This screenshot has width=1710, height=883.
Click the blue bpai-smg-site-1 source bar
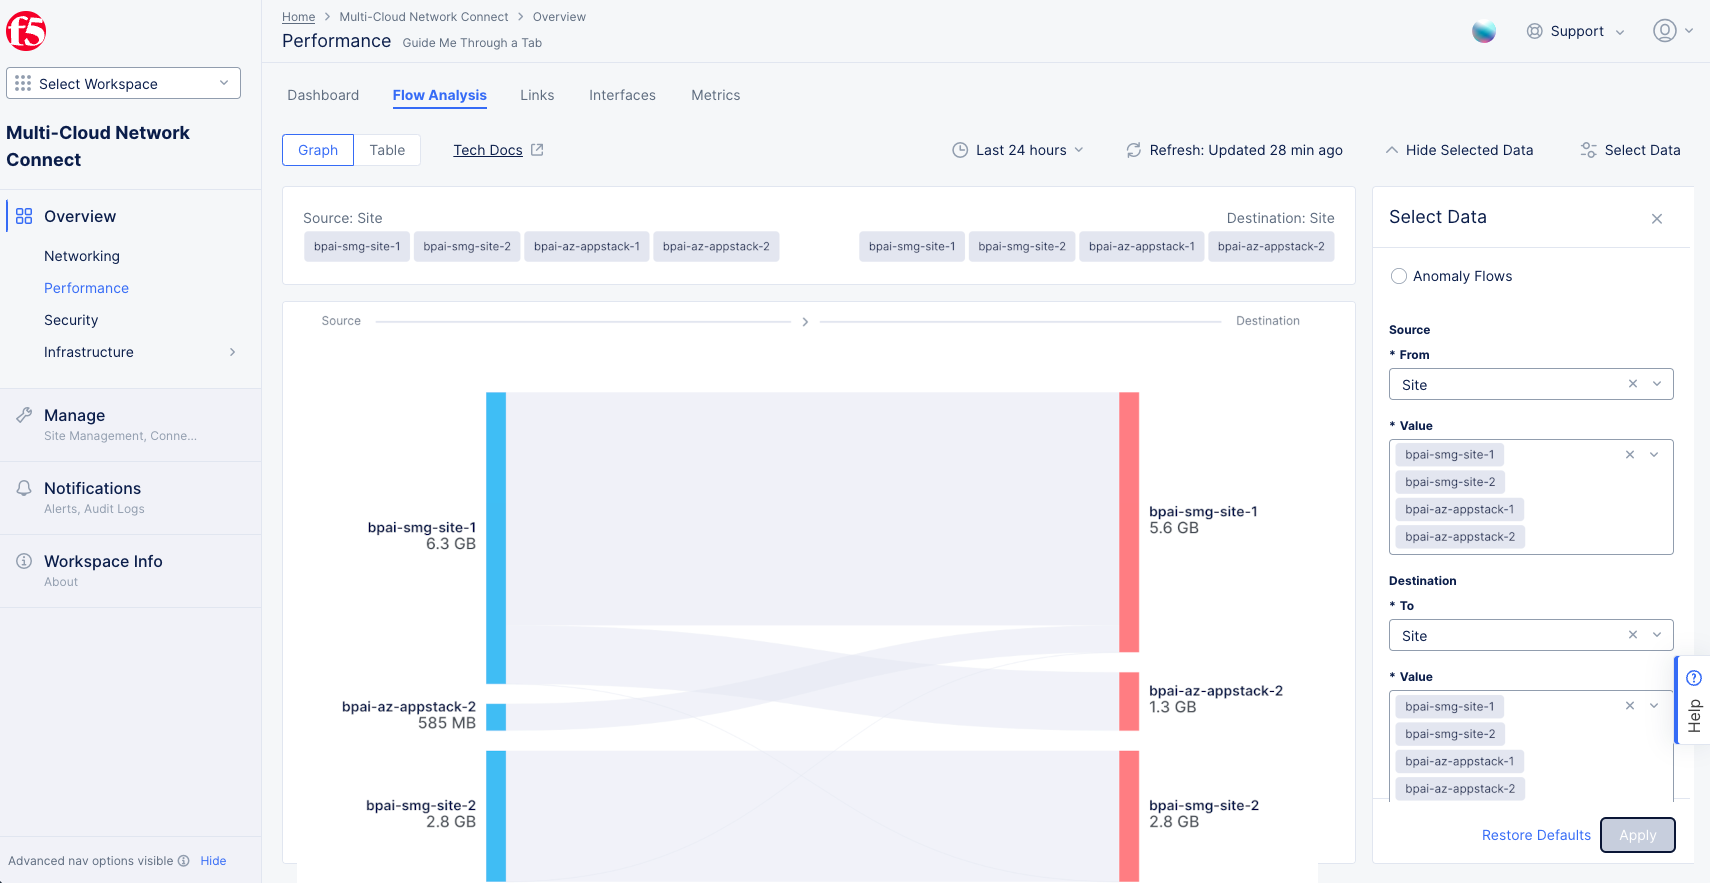(496, 537)
